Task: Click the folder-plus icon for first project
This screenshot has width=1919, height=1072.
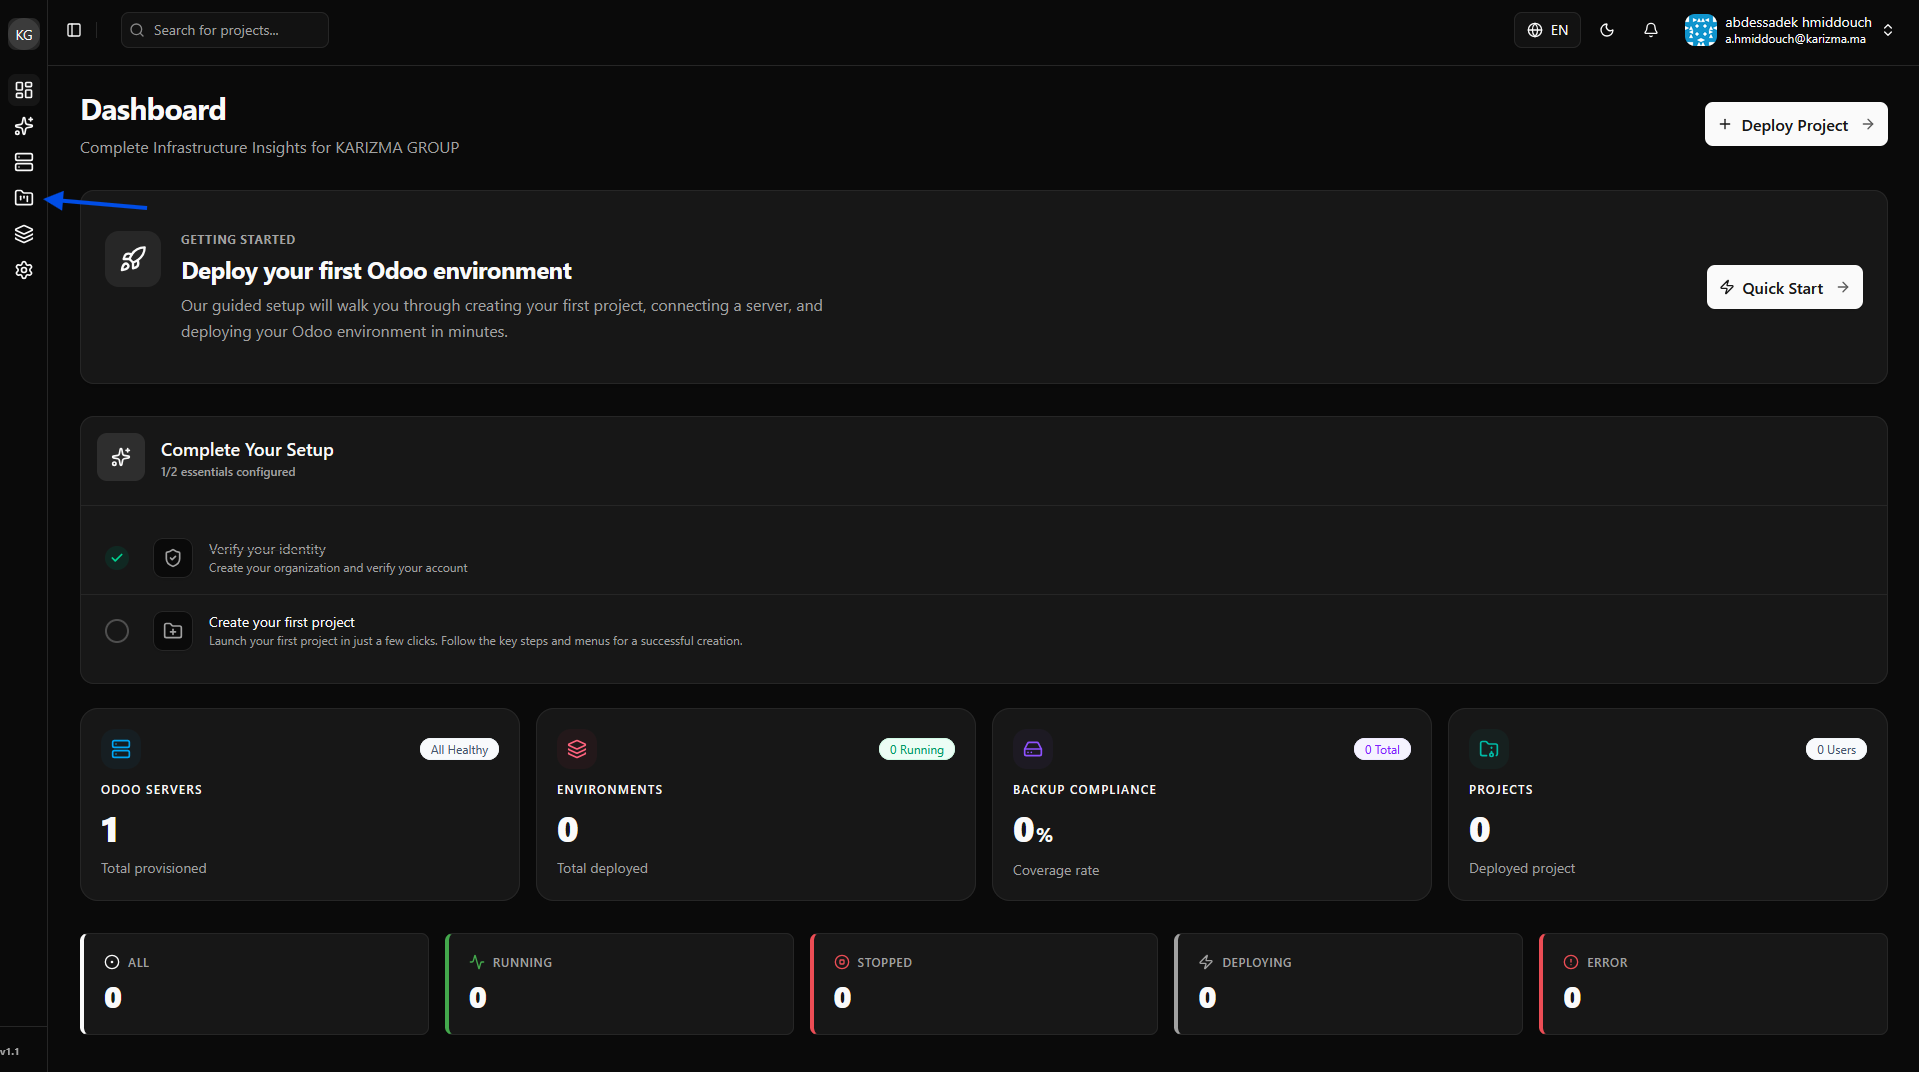Action: [x=173, y=631]
